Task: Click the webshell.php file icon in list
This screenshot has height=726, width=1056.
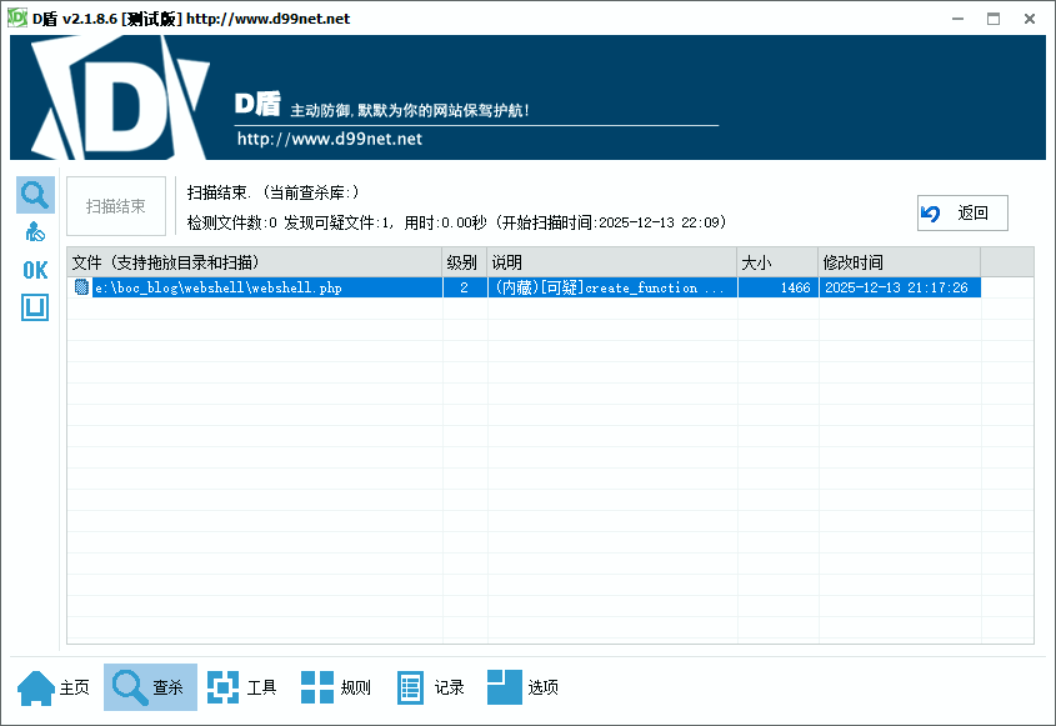Action: point(81,288)
